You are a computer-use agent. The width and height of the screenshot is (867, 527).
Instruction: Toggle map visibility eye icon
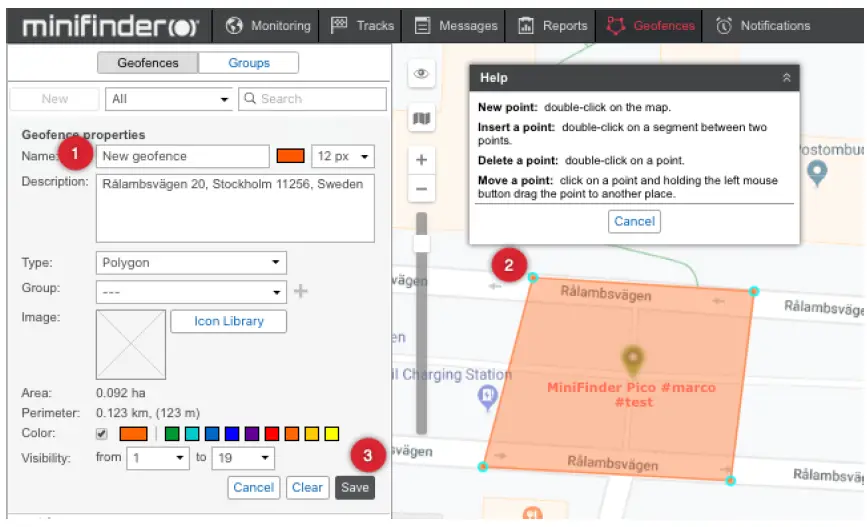point(421,74)
